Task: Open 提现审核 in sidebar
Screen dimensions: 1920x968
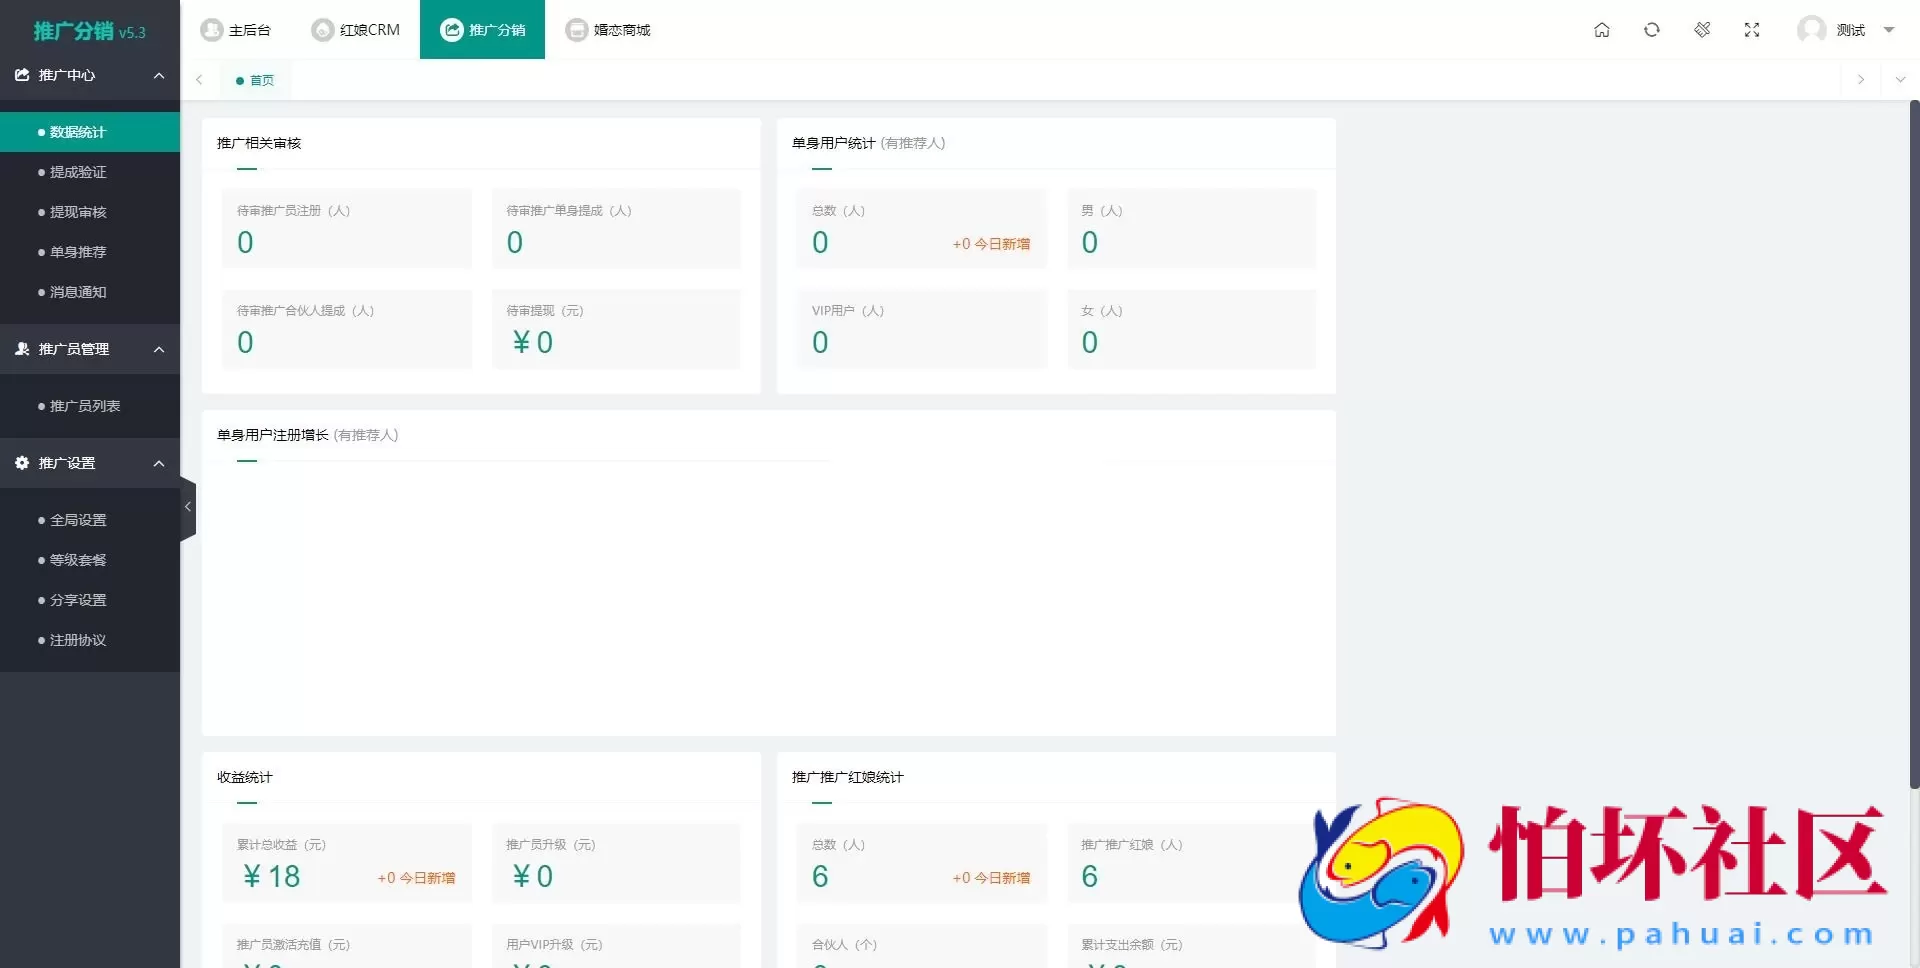Action: pyautogui.click(x=78, y=212)
